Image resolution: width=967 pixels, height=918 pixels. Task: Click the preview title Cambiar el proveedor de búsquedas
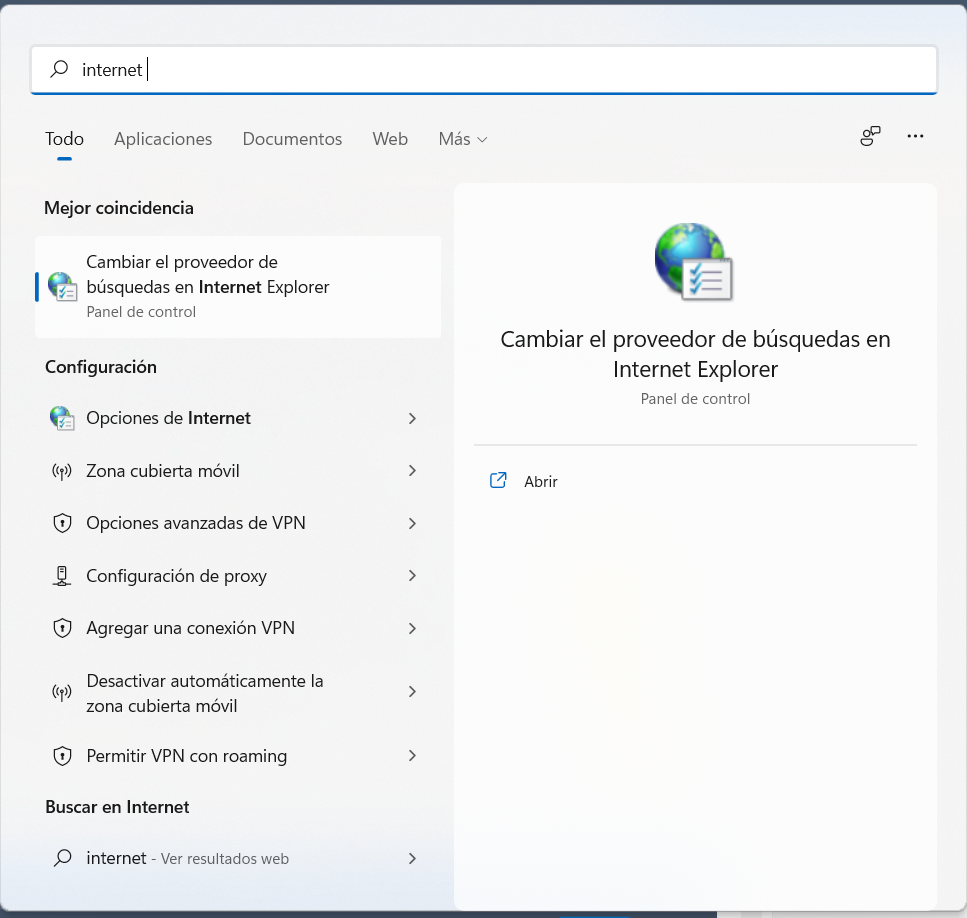[x=695, y=354]
